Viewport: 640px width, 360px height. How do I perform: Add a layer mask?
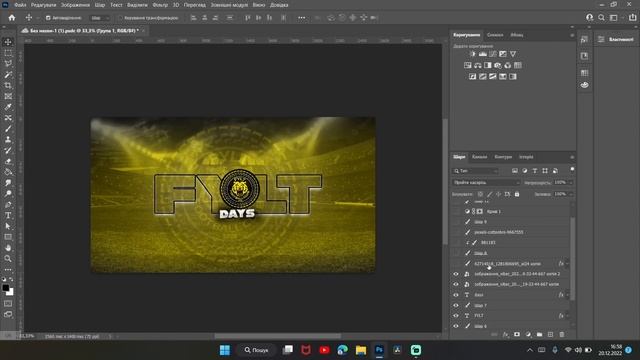pos(517,334)
